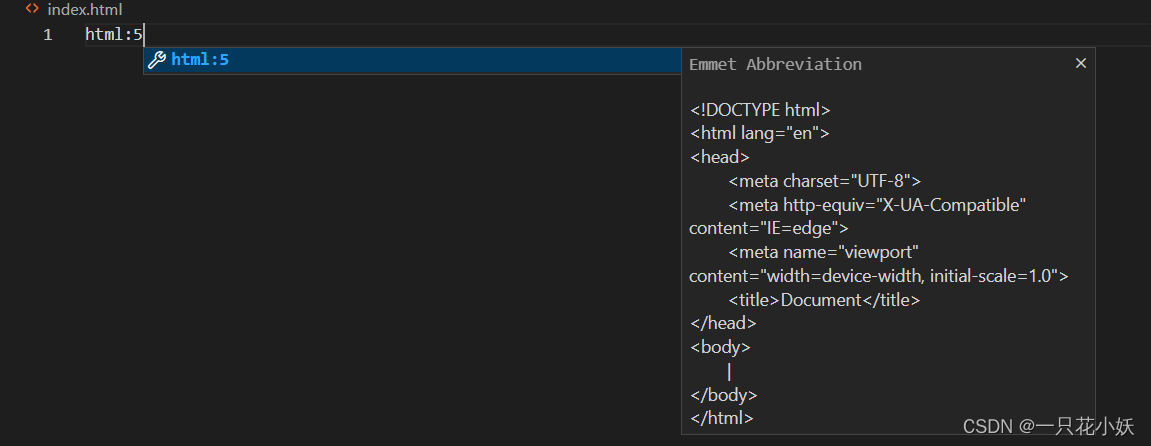This screenshot has width=1151, height=446.
Task: Click the closing </html> tag in preview
Action: pos(721,418)
